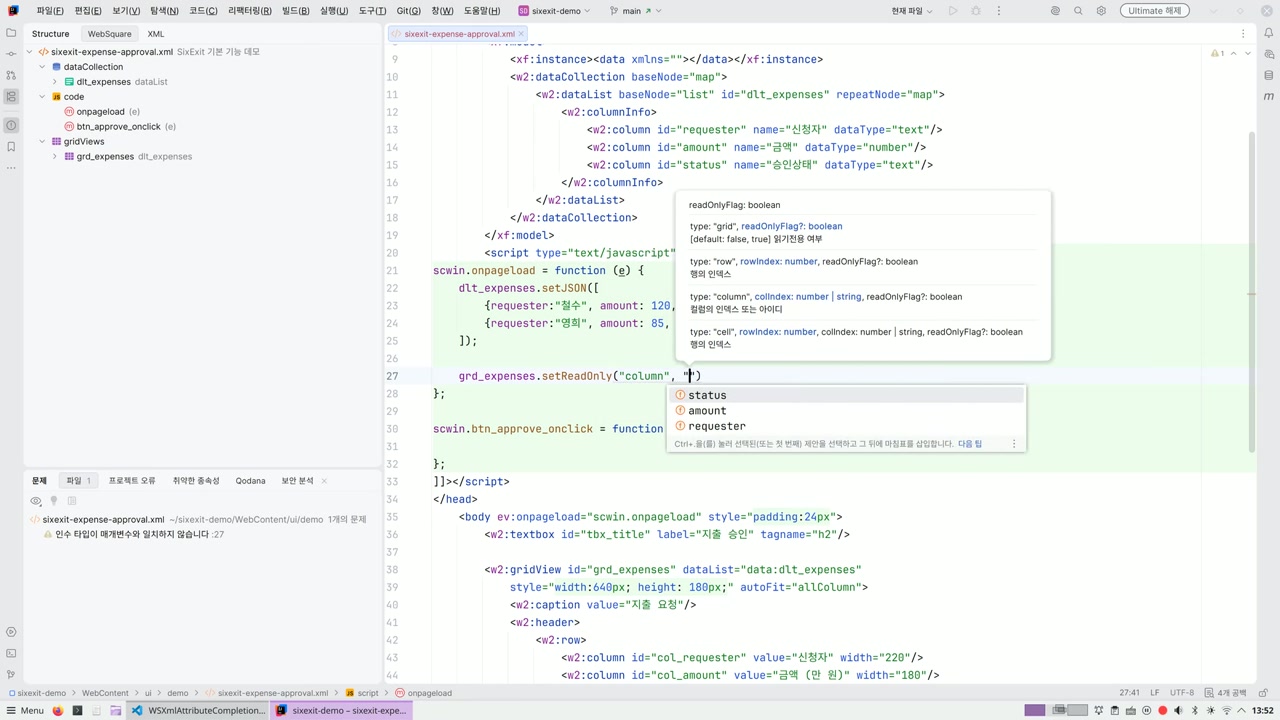Open the 파일 menu

(x=49, y=11)
